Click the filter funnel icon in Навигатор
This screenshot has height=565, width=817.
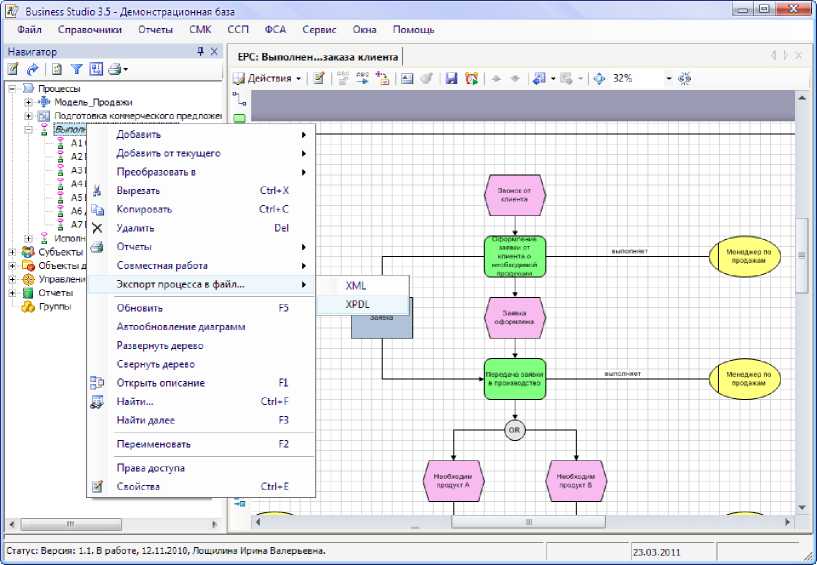[76, 69]
